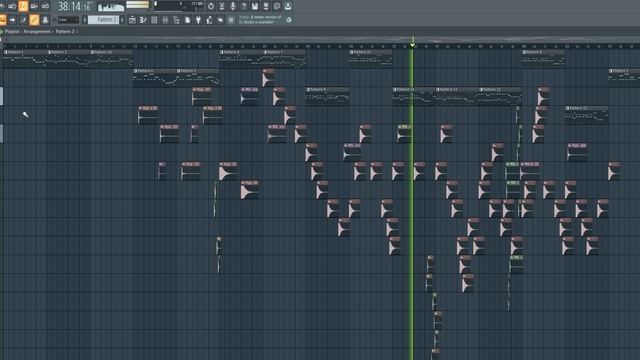Viewport: 640px width, 360px height.
Task: Click Arrangement in the playlist breadcrumb
Action: tap(37, 31)
